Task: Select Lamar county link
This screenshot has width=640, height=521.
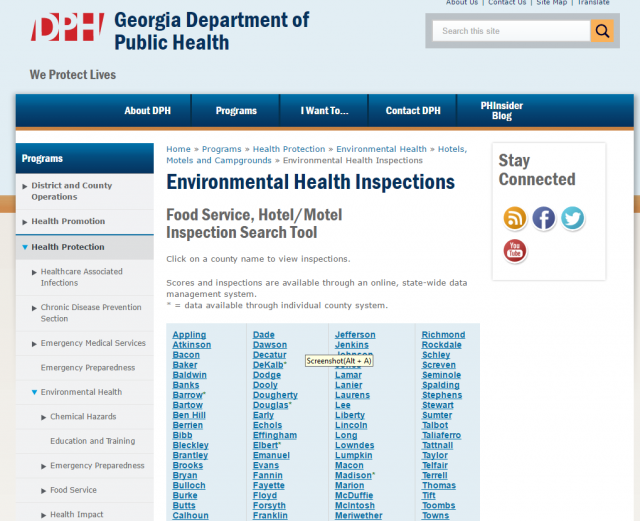Action: click(x=348, y=375)
